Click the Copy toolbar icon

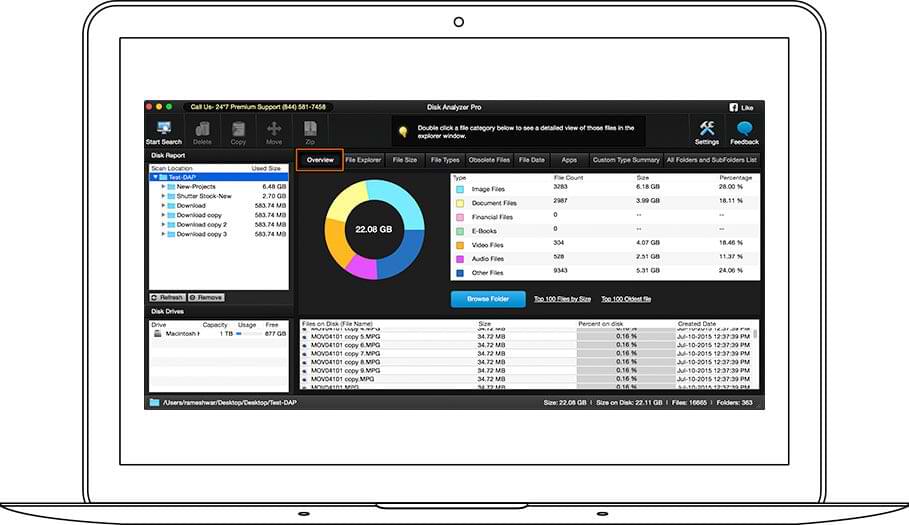238,129
